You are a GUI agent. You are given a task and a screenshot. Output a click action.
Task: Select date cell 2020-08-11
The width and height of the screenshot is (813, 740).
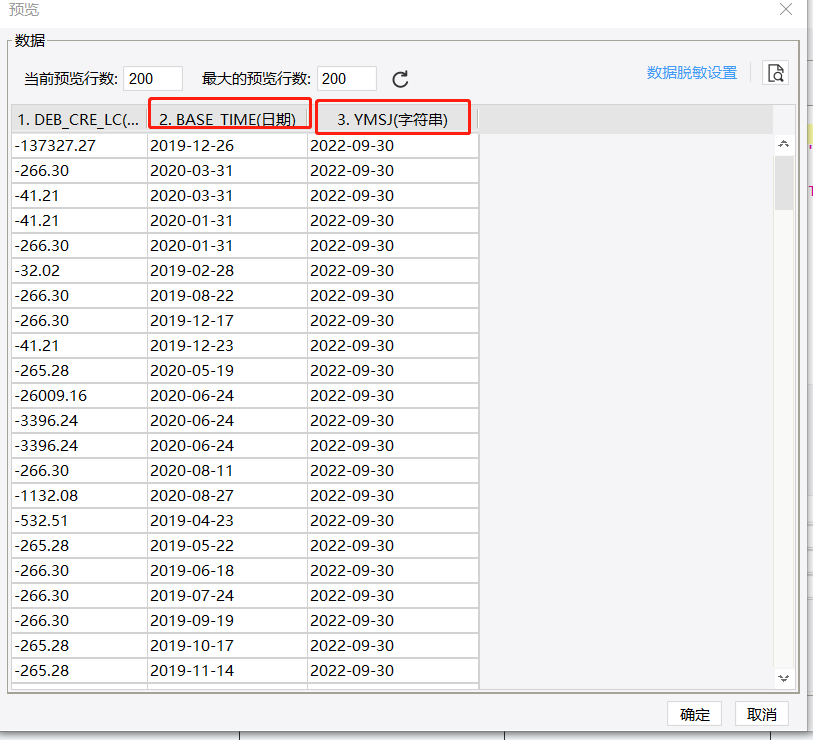coord(228,470)
